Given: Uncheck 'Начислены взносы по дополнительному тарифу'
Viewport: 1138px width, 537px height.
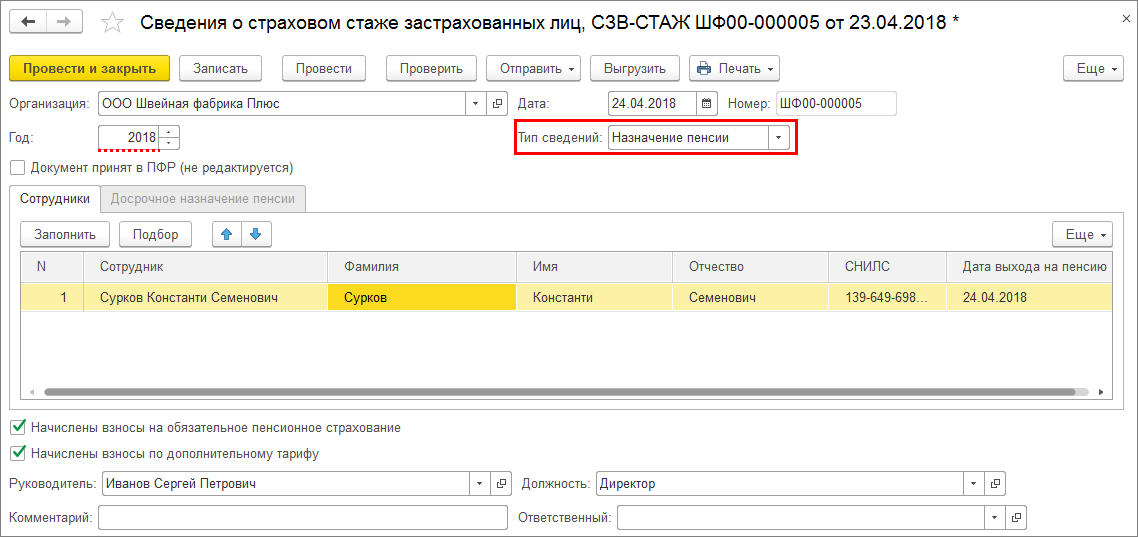Looking at the screenshot, I should pos(18,454).
